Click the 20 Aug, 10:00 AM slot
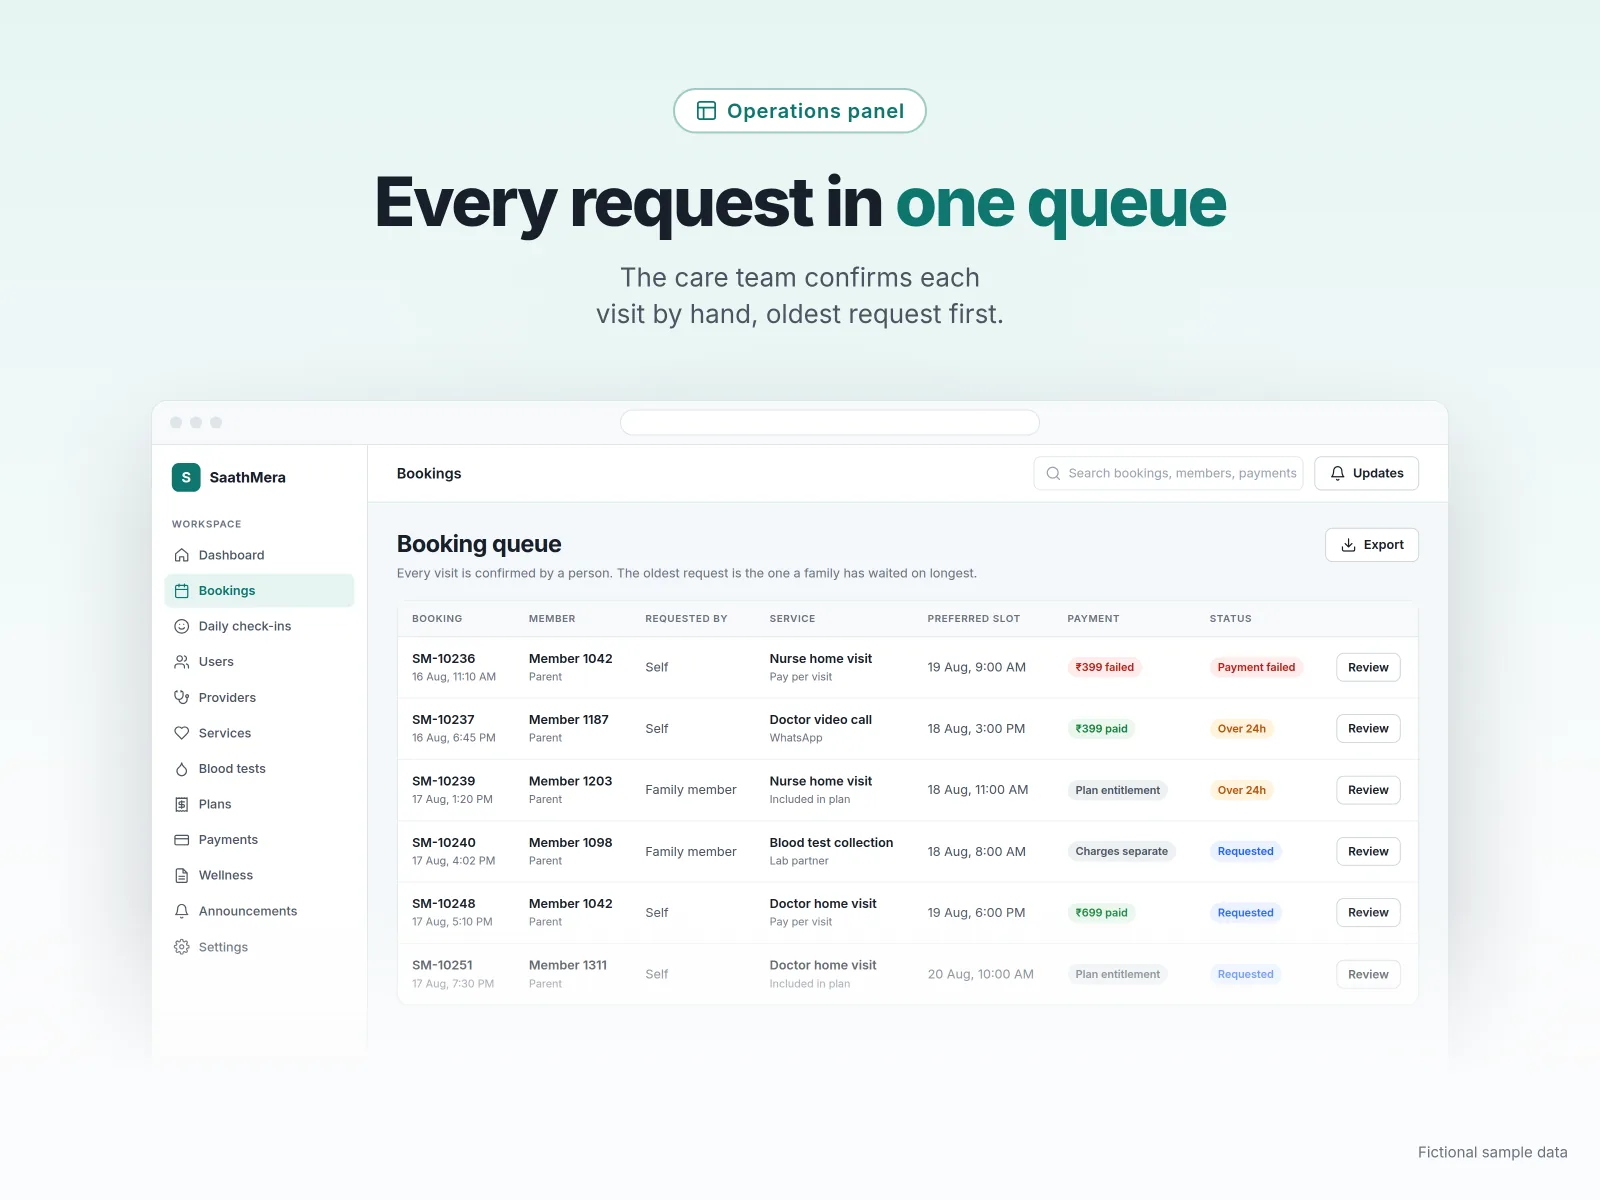This screenshot has width=1600, height=1200. point(980,974)
